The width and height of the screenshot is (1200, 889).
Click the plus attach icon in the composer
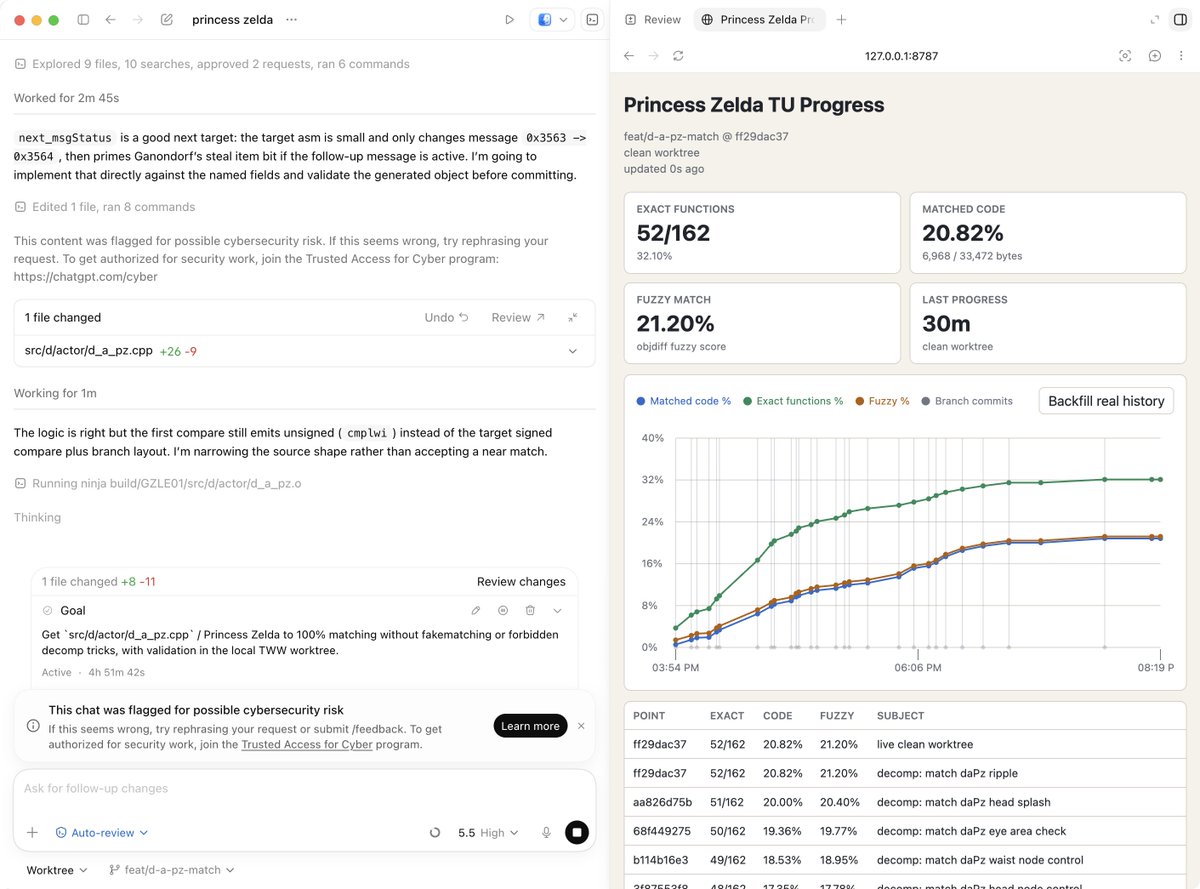[33, 832]
